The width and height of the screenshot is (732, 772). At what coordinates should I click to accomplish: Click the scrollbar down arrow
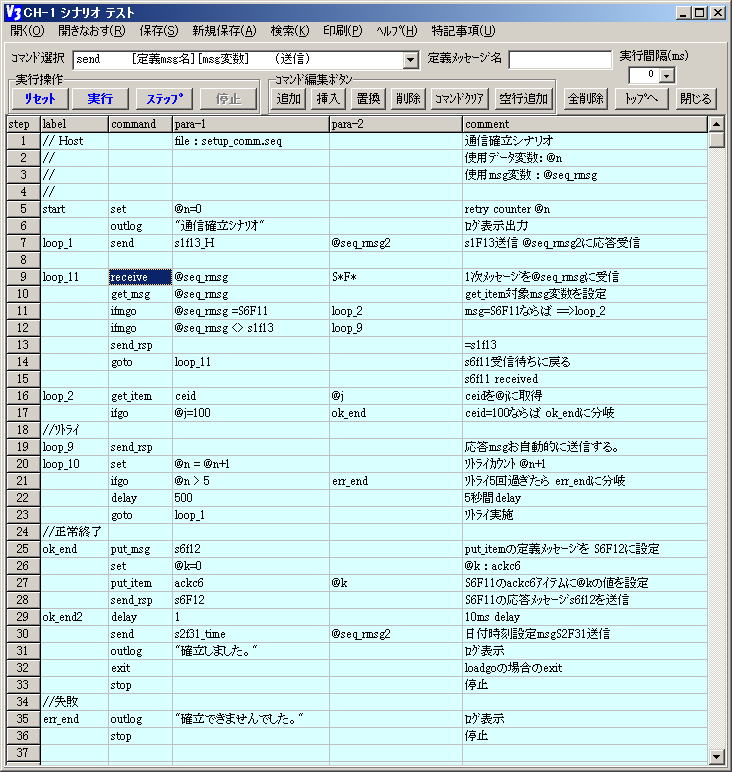[716, 756]
